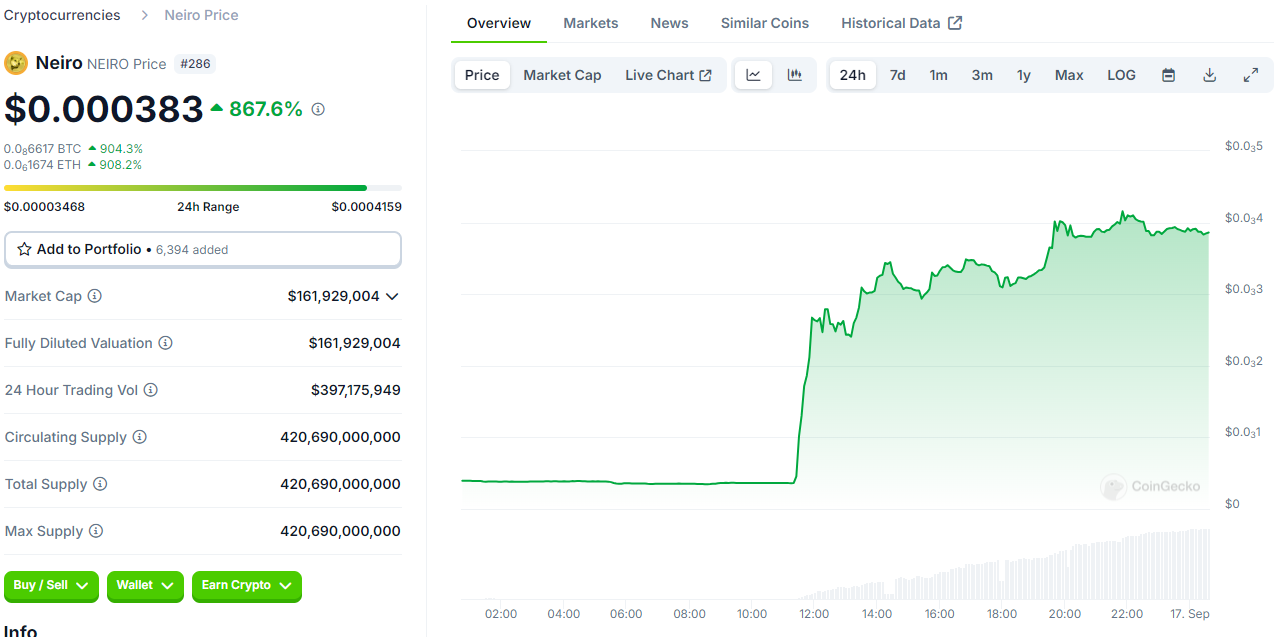
Task: Click the 17. Sep axis label
Action: point(1188,614)
